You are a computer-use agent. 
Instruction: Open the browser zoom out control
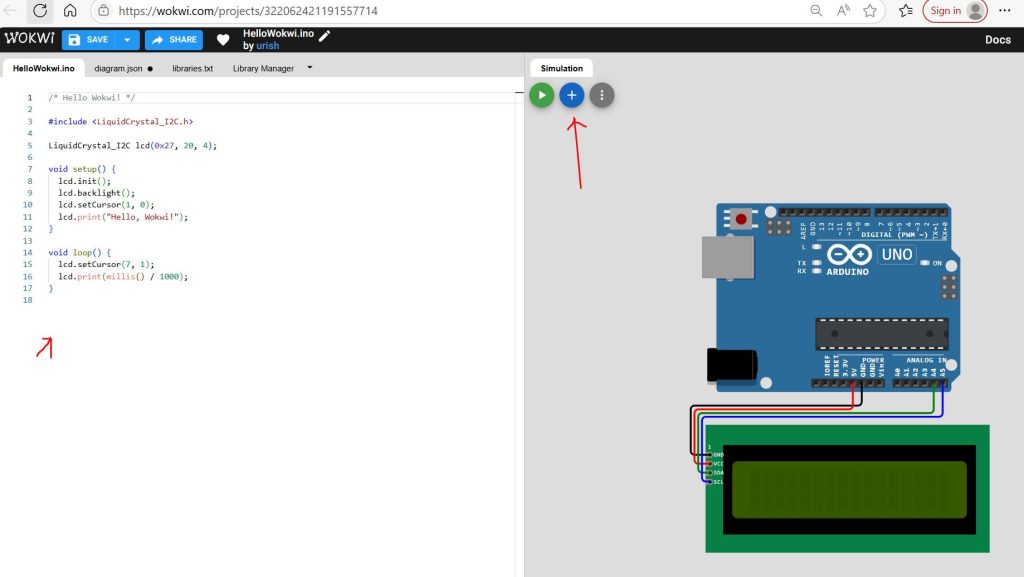point(816,10)
